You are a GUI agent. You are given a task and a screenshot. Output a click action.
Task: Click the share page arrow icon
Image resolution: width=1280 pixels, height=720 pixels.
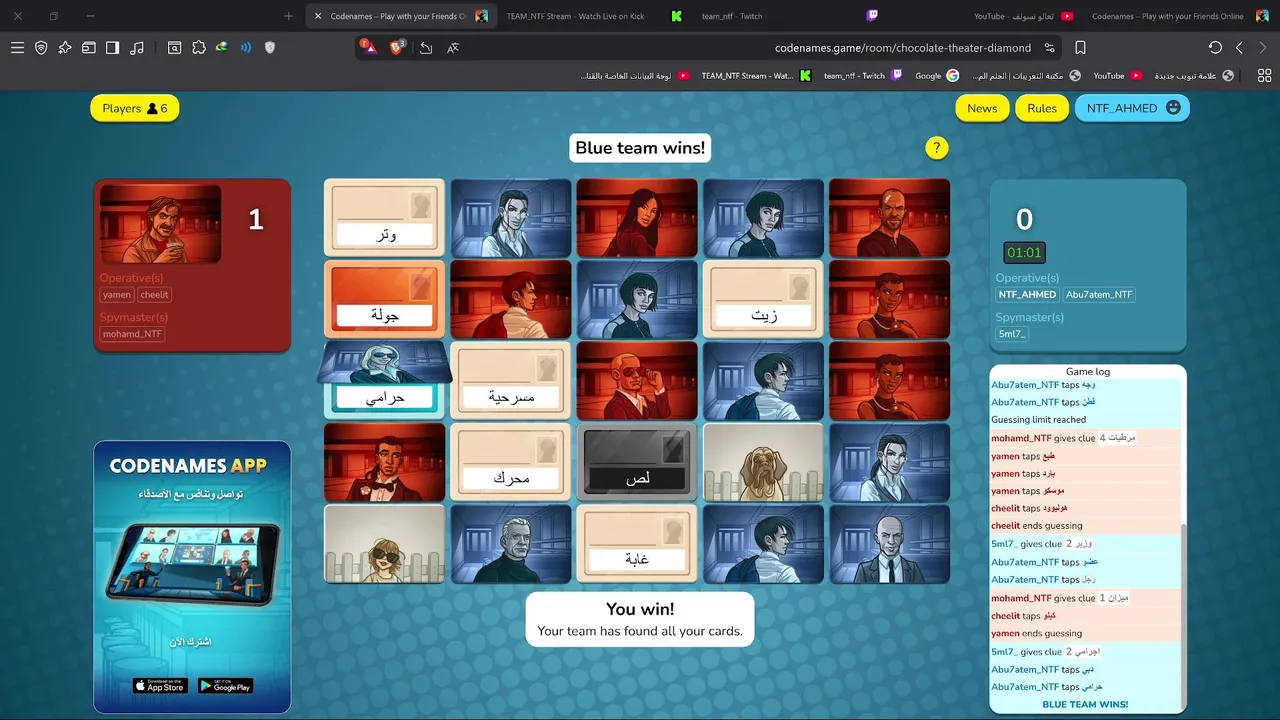426,48
